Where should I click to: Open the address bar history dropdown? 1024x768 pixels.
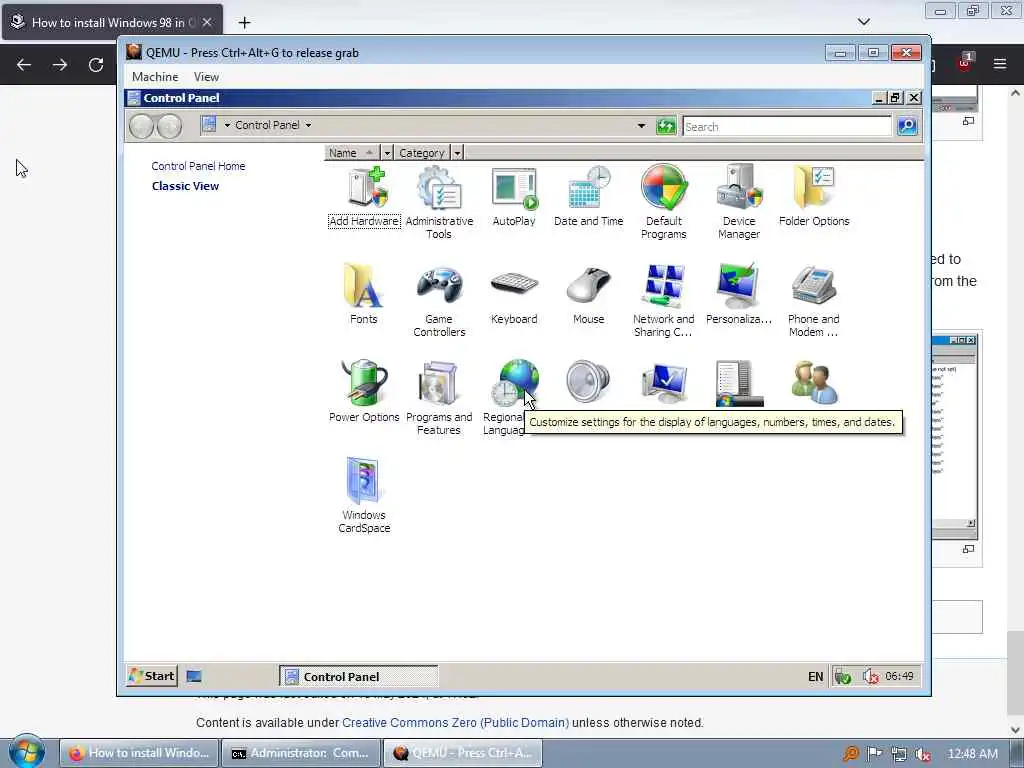tap(641, 125)
